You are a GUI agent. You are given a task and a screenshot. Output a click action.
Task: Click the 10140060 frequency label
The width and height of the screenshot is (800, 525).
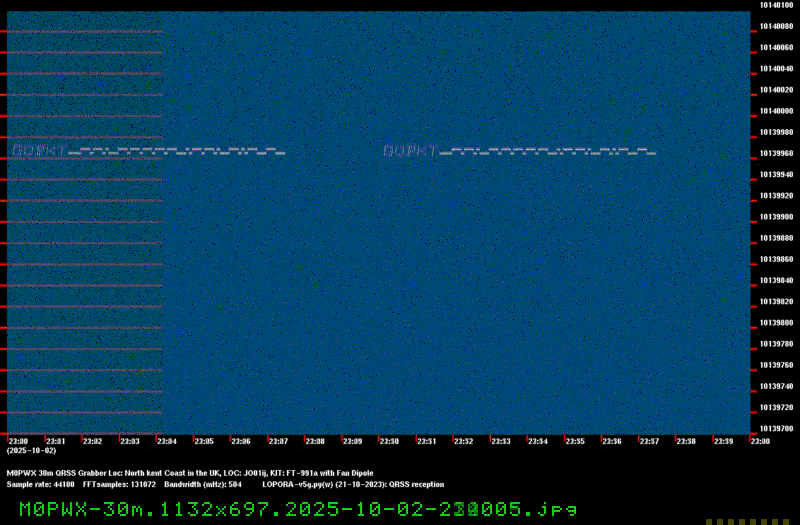777,47
